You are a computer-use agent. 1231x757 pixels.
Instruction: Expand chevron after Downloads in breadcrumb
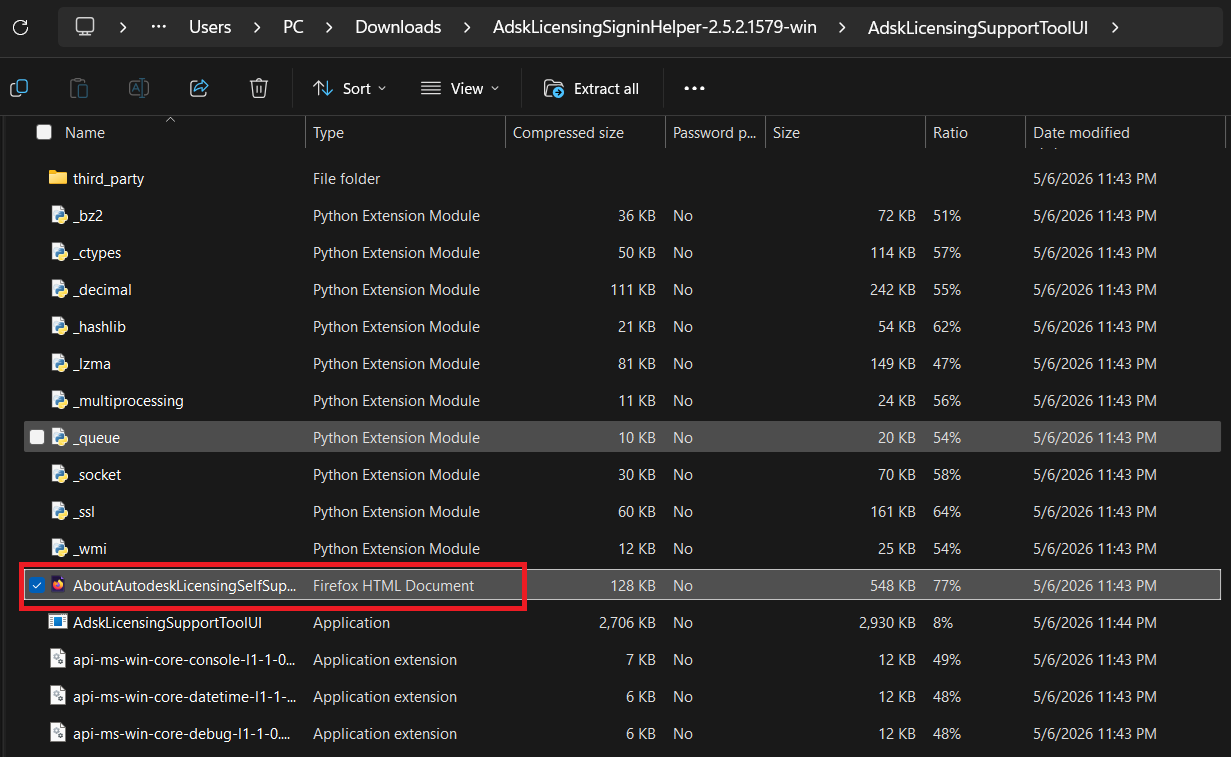[x=467, y=27]
